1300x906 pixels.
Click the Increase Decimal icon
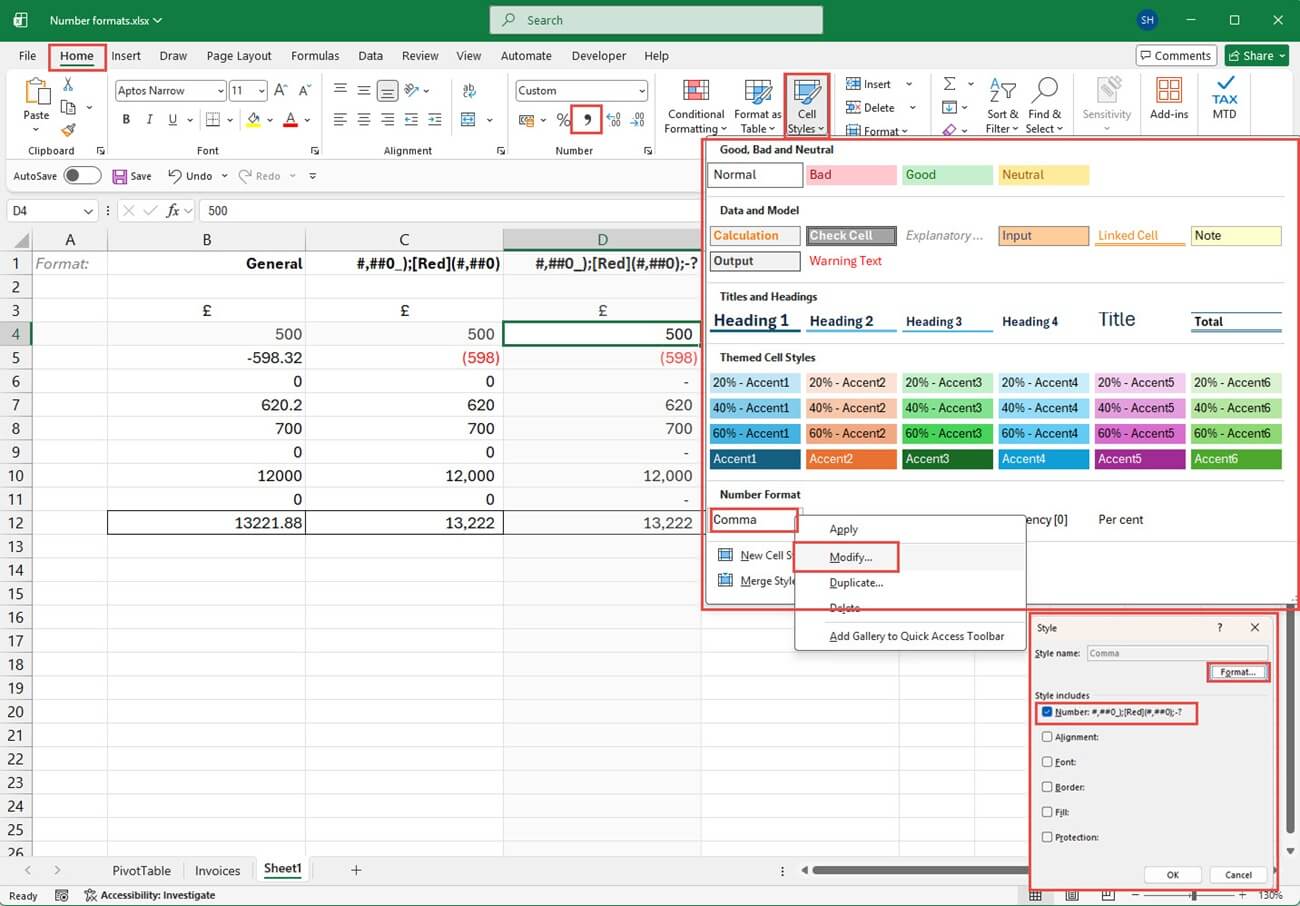pyautogui.click(x=613, y=120)
